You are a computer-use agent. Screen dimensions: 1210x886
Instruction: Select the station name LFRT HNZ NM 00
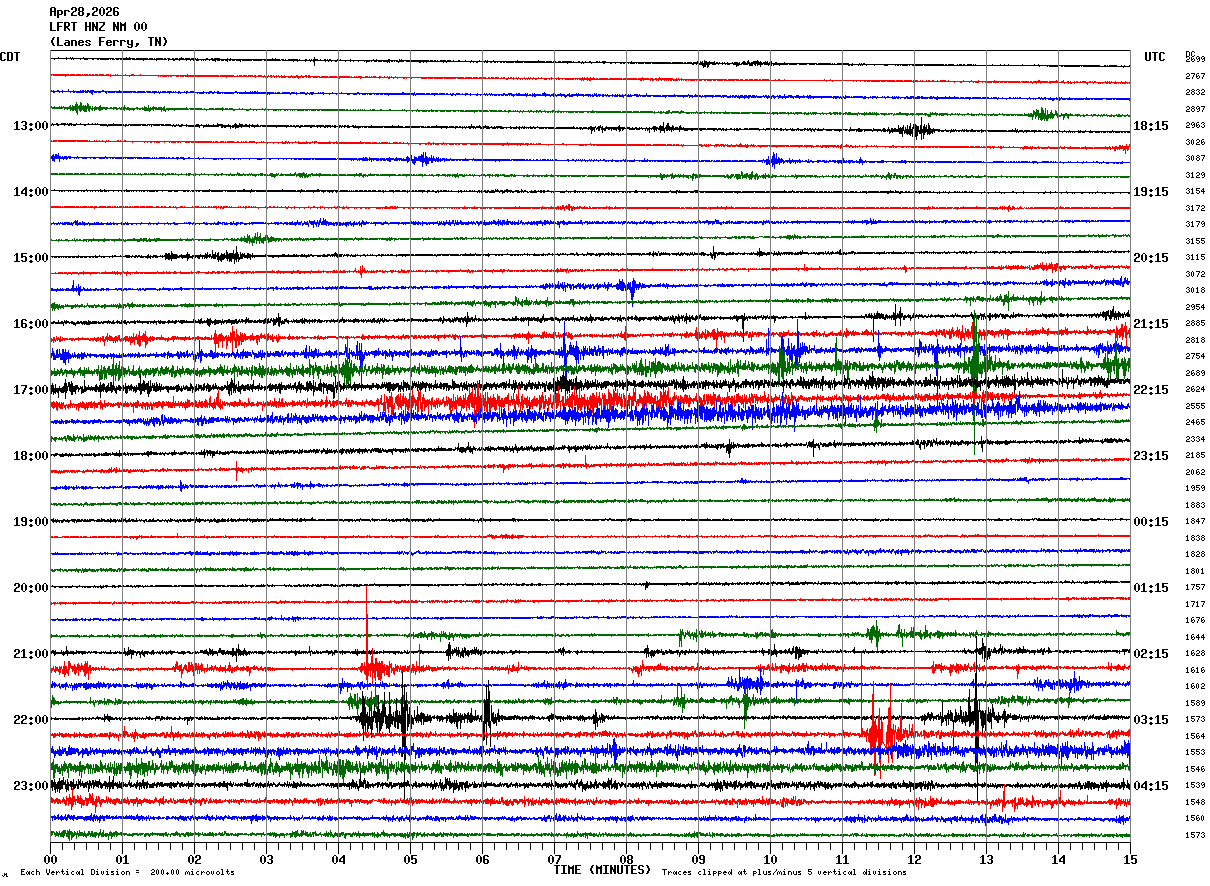pyautogui.click(x=98, y=27)
